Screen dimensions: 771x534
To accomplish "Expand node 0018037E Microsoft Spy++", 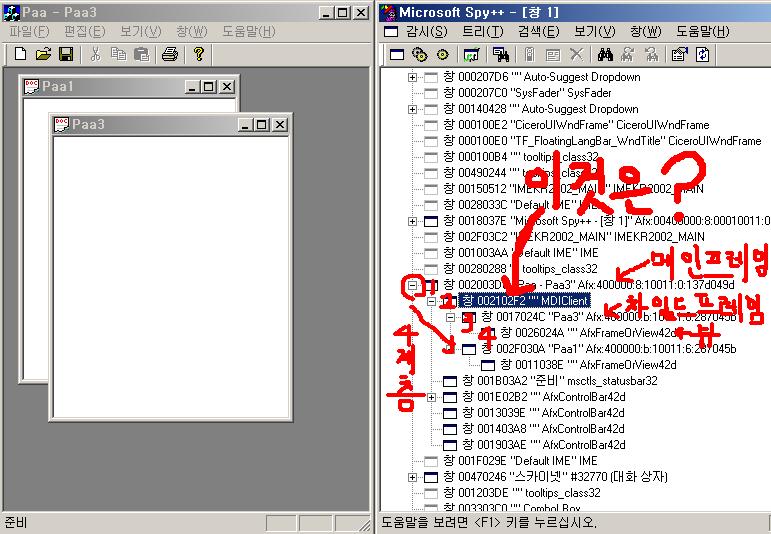I will 412,221.
